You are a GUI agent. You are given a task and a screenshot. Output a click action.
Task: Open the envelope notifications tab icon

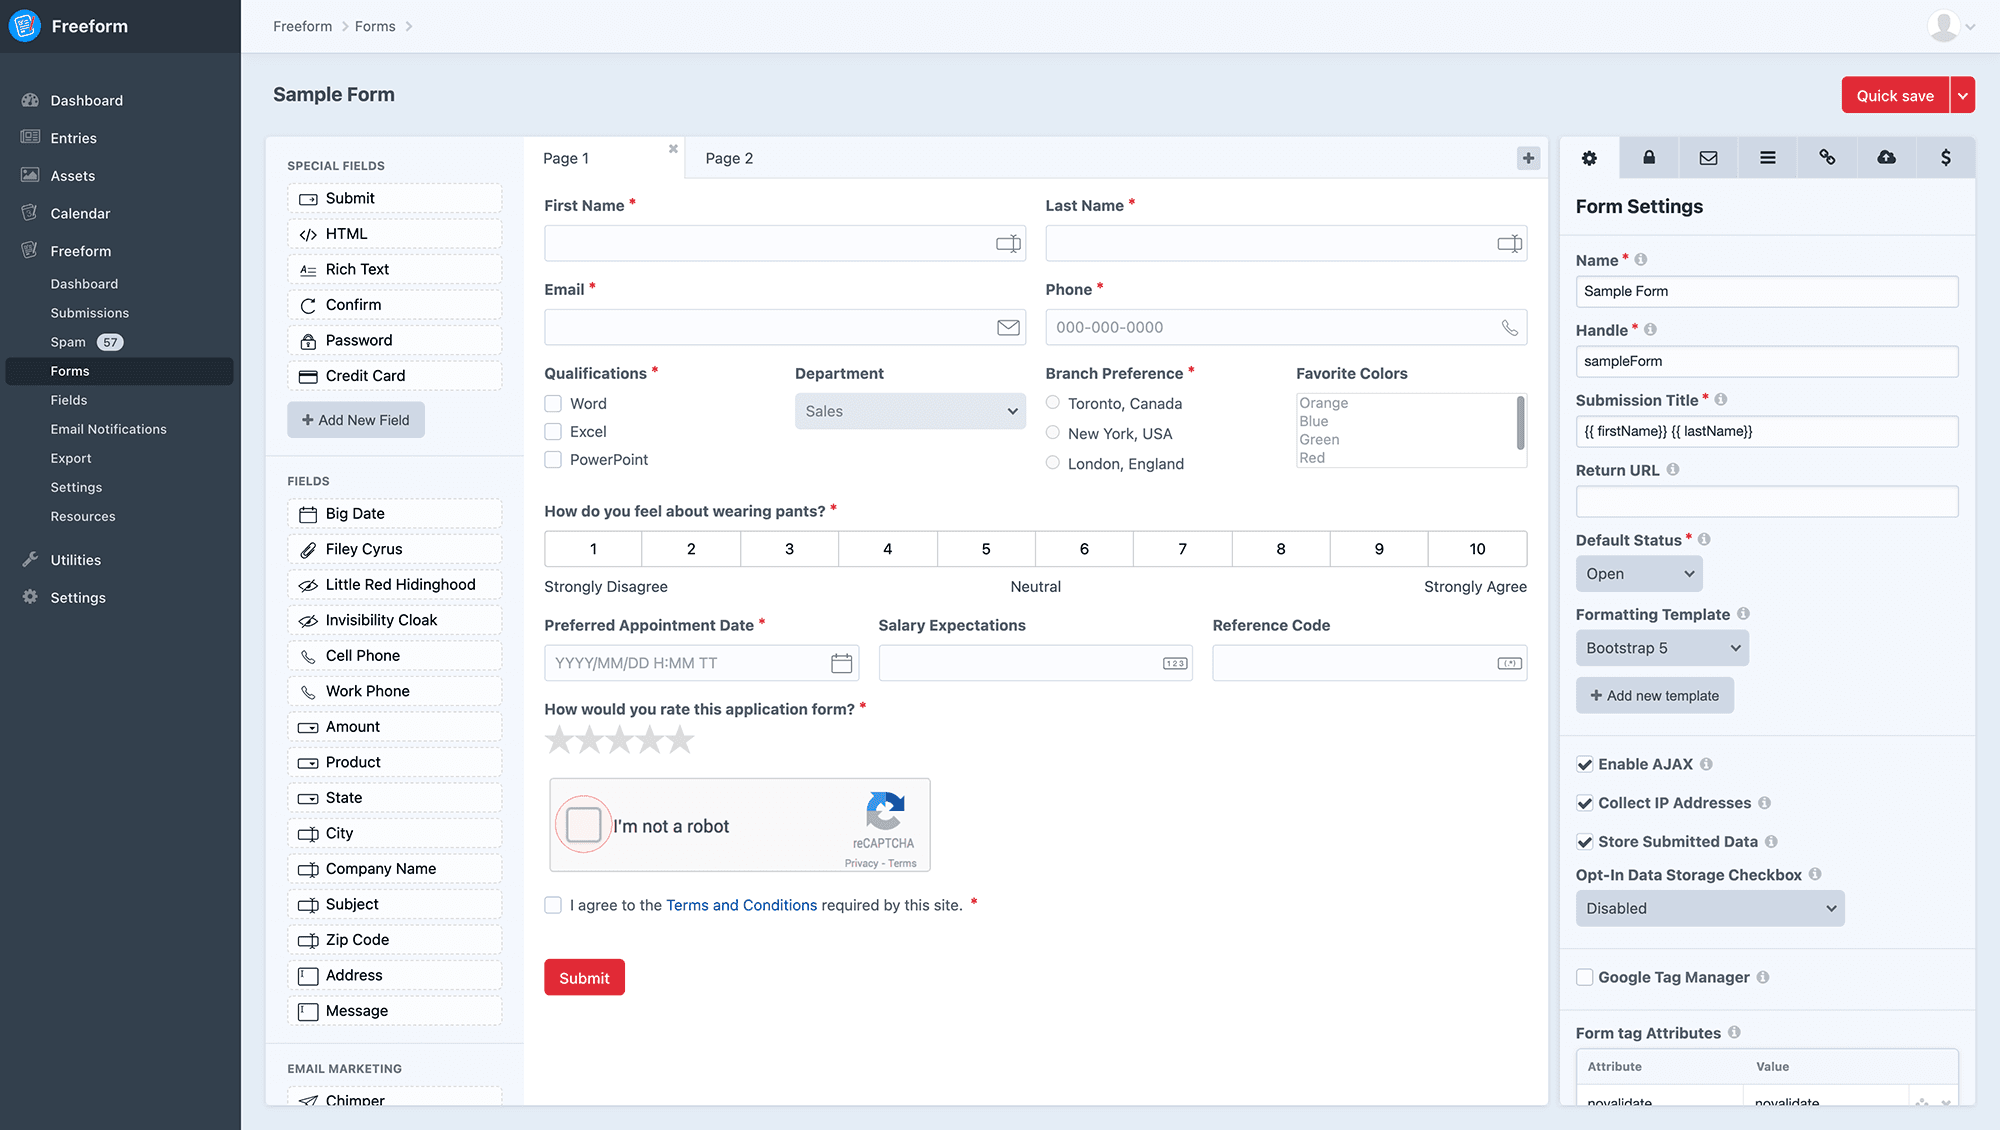point(1708,158)
